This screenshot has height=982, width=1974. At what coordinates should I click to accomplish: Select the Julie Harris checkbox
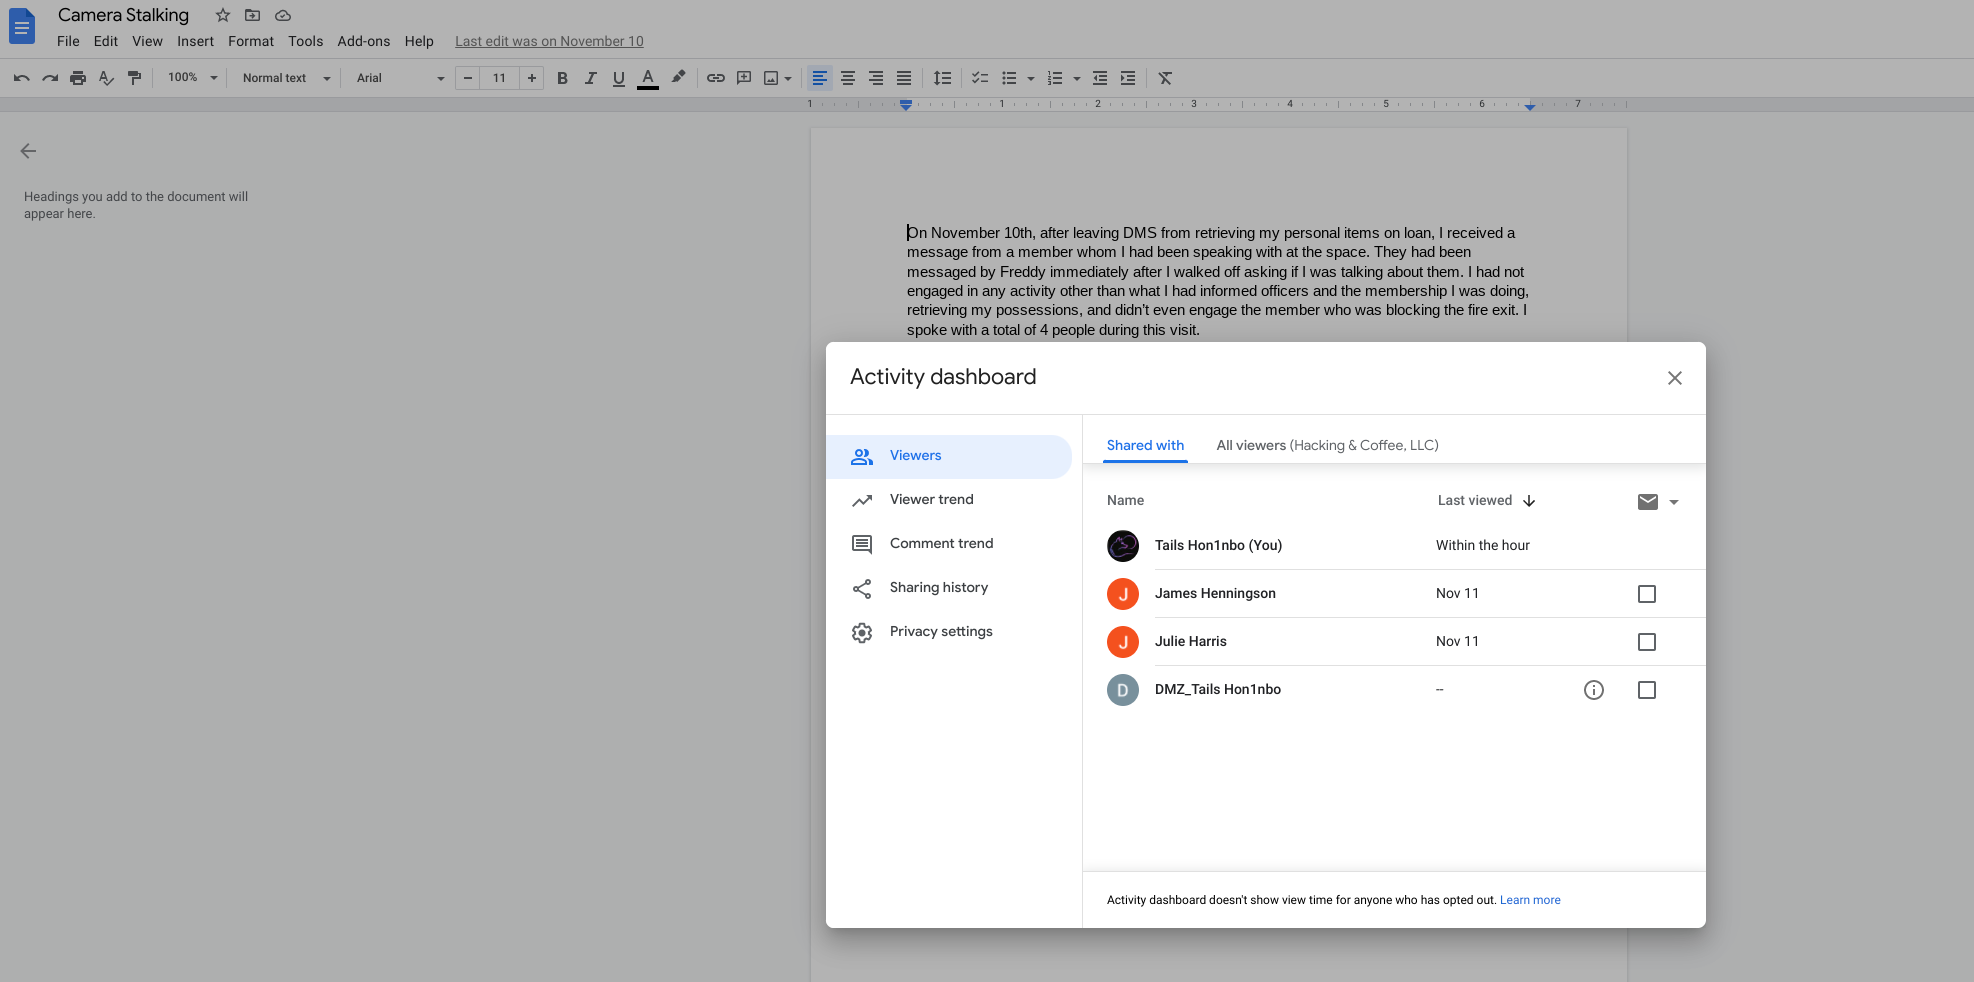(x=1647, y=642)
